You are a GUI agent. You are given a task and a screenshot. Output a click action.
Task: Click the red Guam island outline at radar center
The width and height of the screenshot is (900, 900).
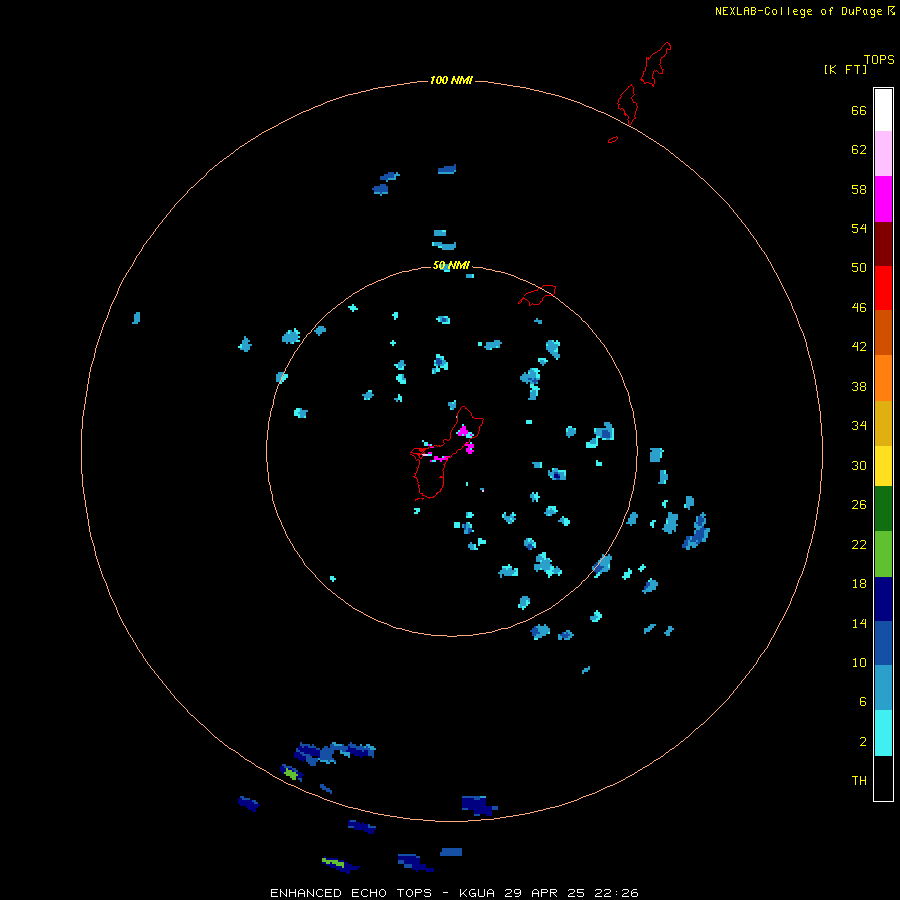[447, 453]
